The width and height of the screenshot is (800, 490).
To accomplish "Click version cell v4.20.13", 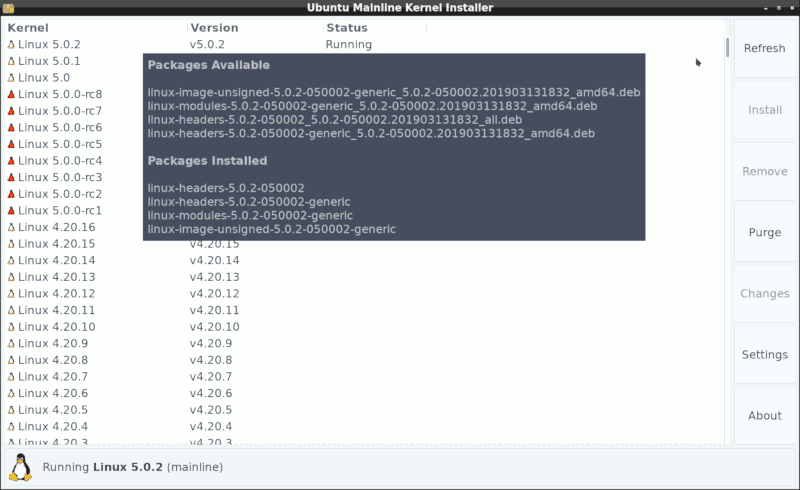I will (x=214, y=277).
